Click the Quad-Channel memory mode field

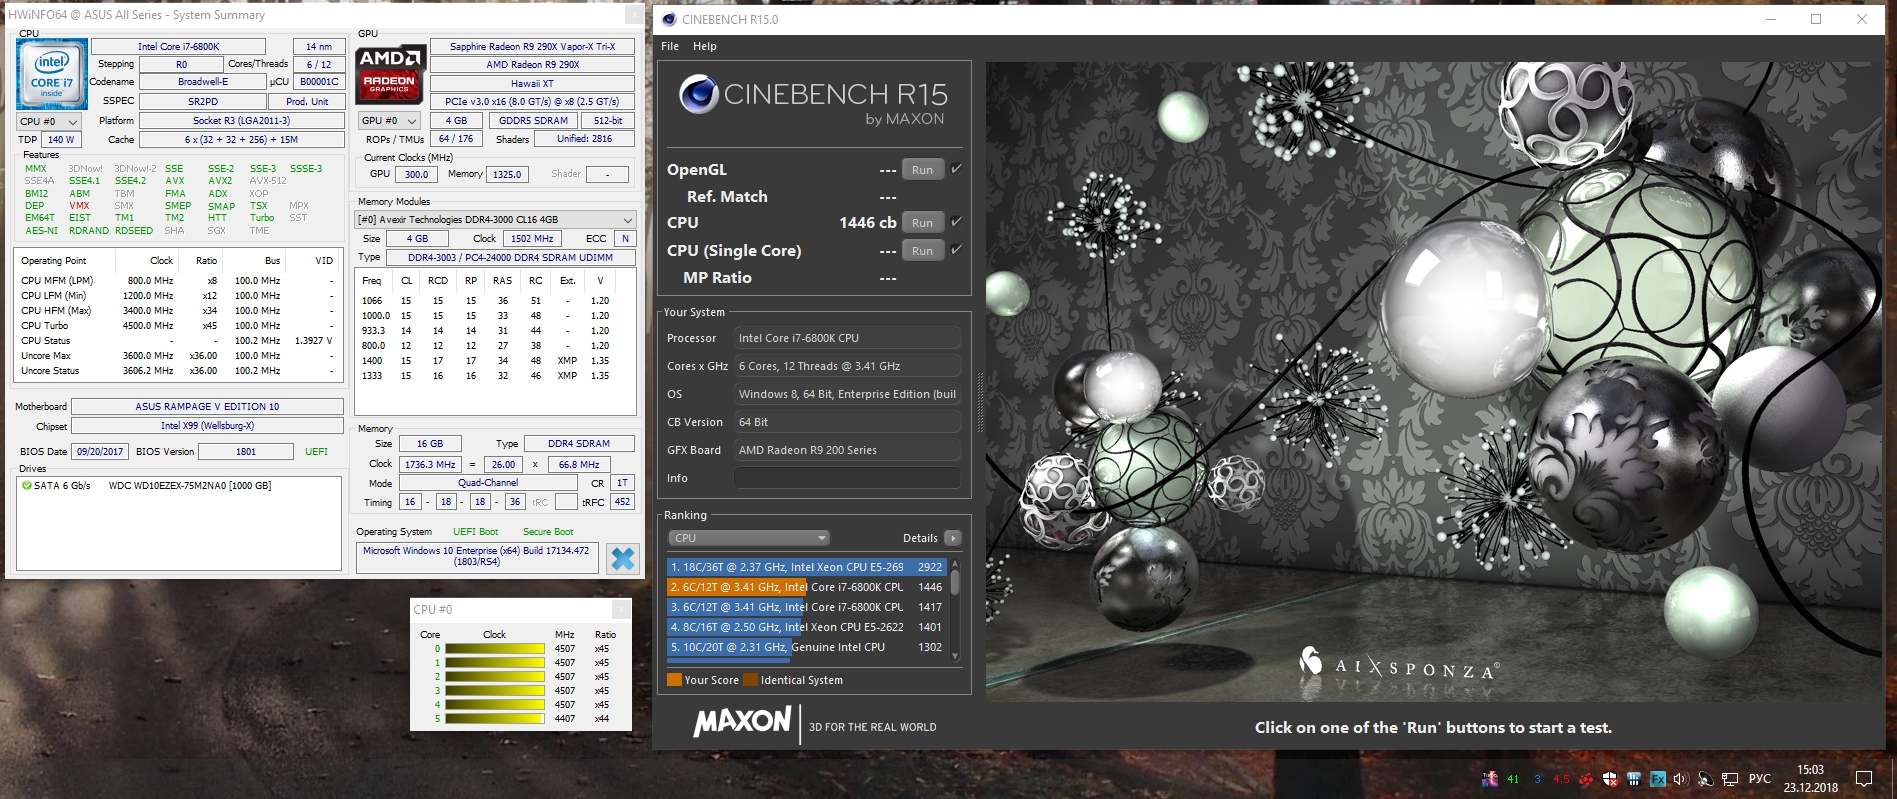coord(488,483)
